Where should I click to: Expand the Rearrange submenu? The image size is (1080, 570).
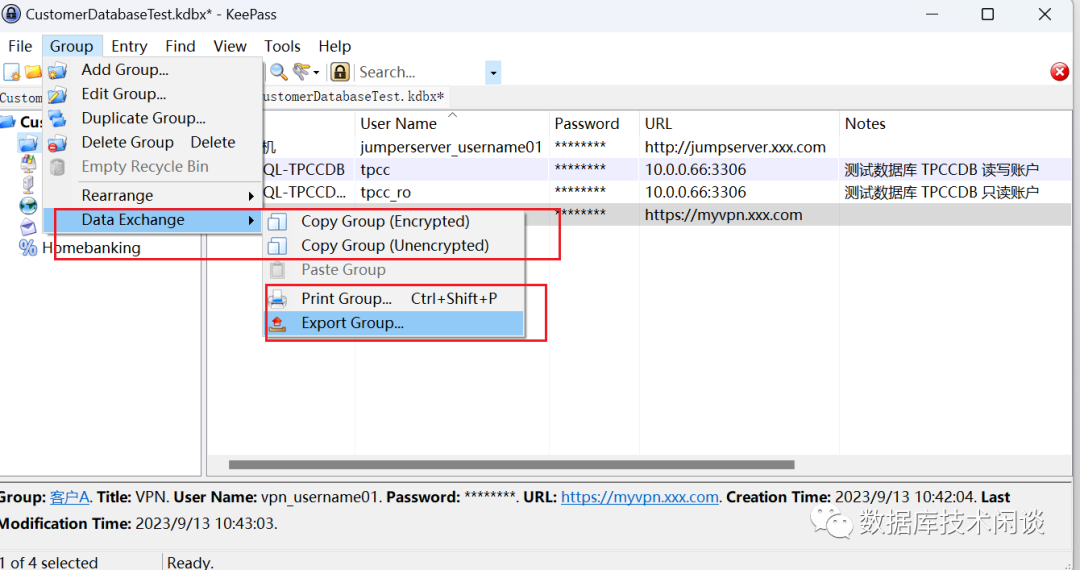pyautogui.click(x=153, y=196)
